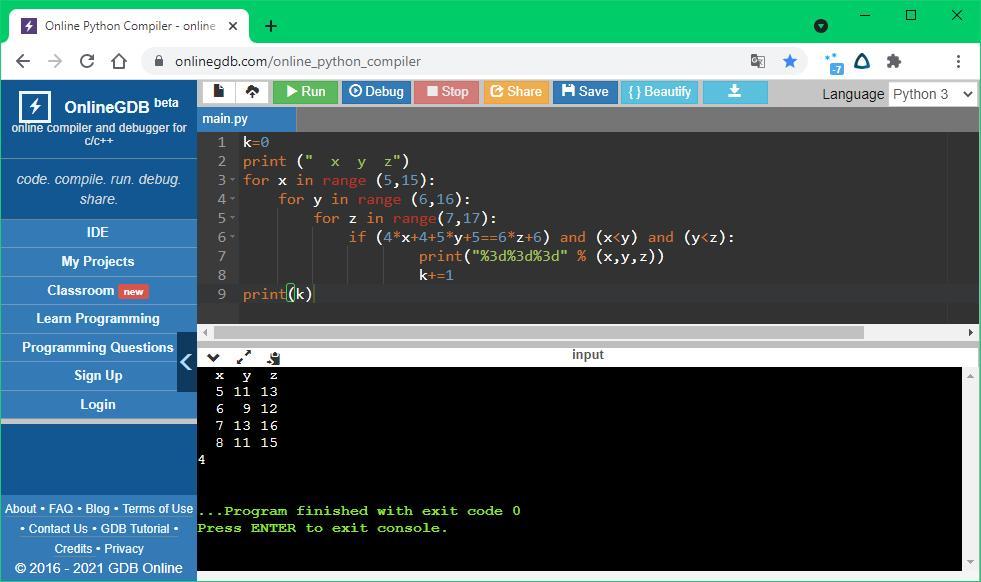Open the Terms of Use link

158,509
